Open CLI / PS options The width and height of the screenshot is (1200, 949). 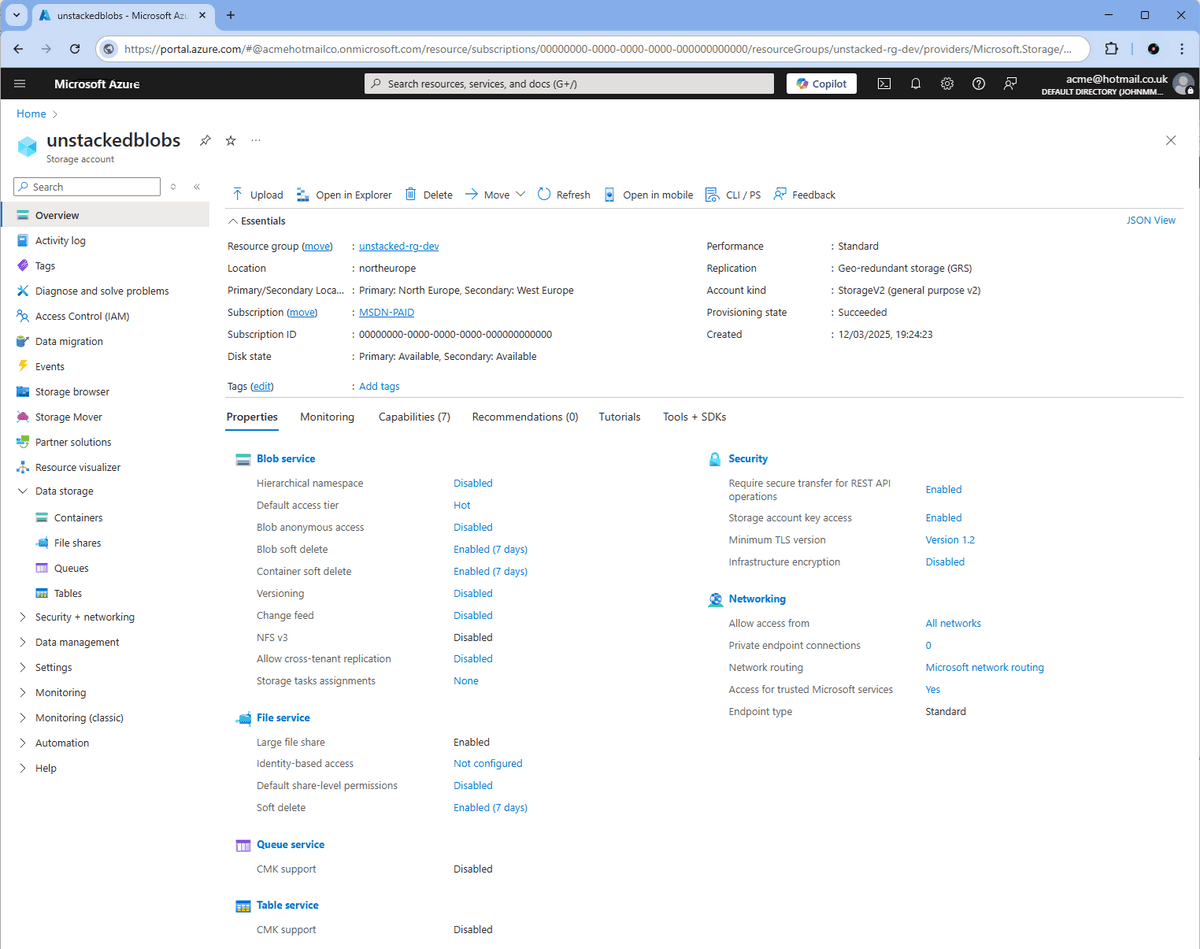733,194
